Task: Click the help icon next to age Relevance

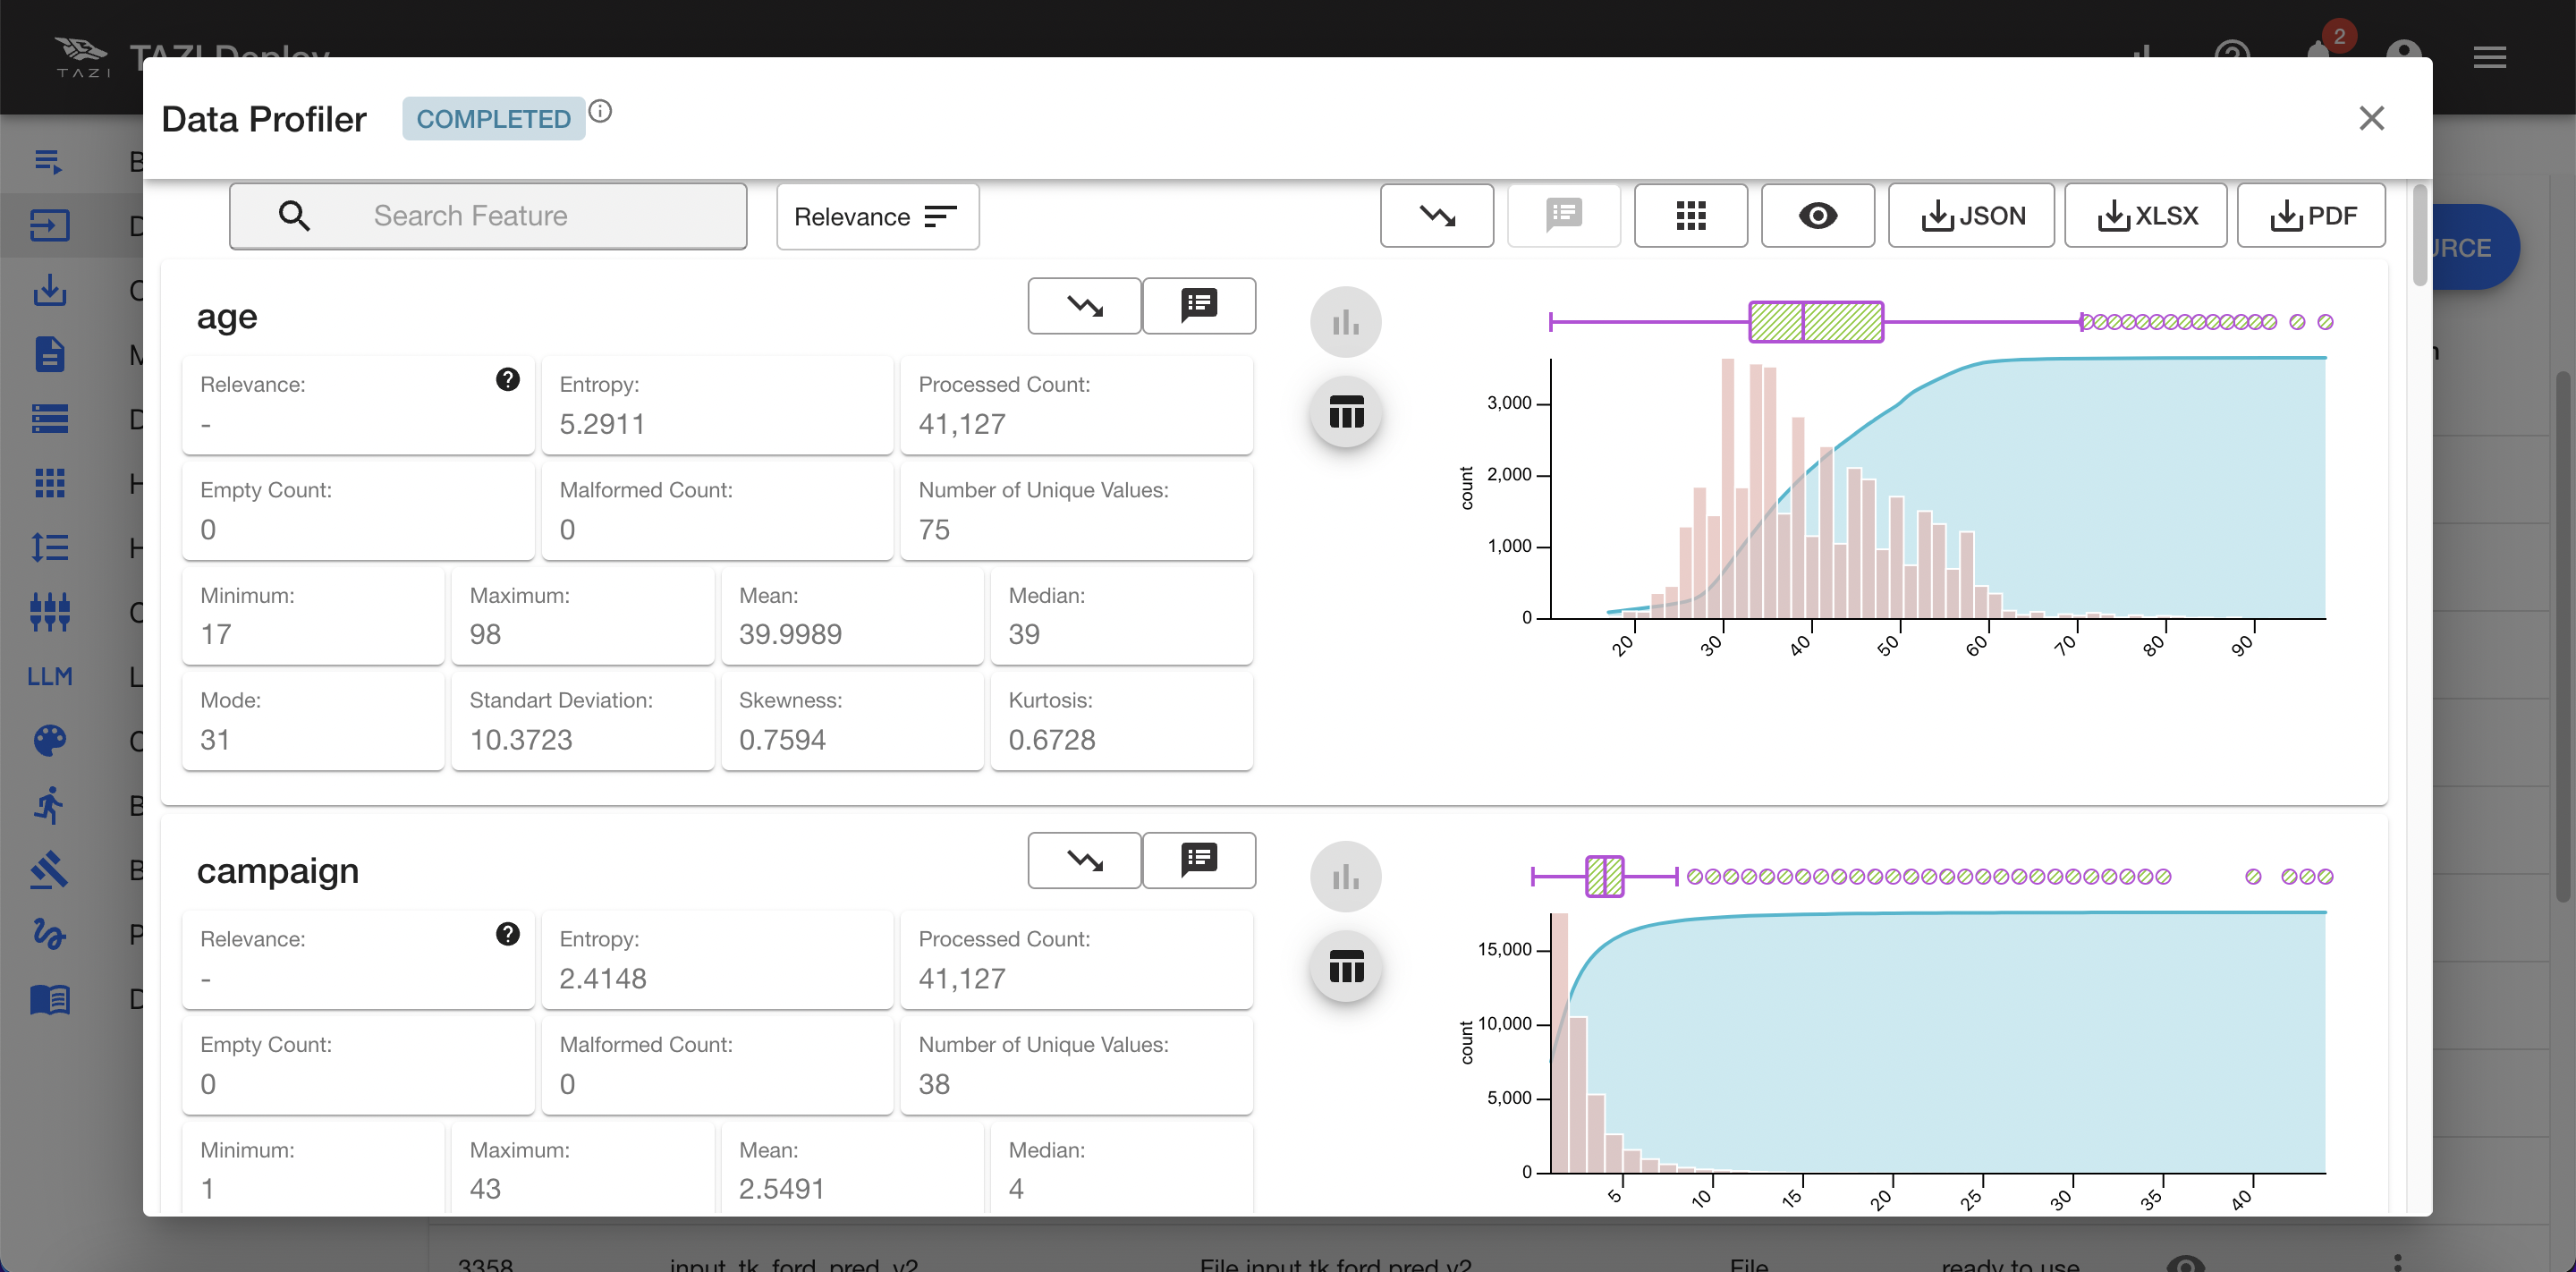Action: [x=508, y=380]
